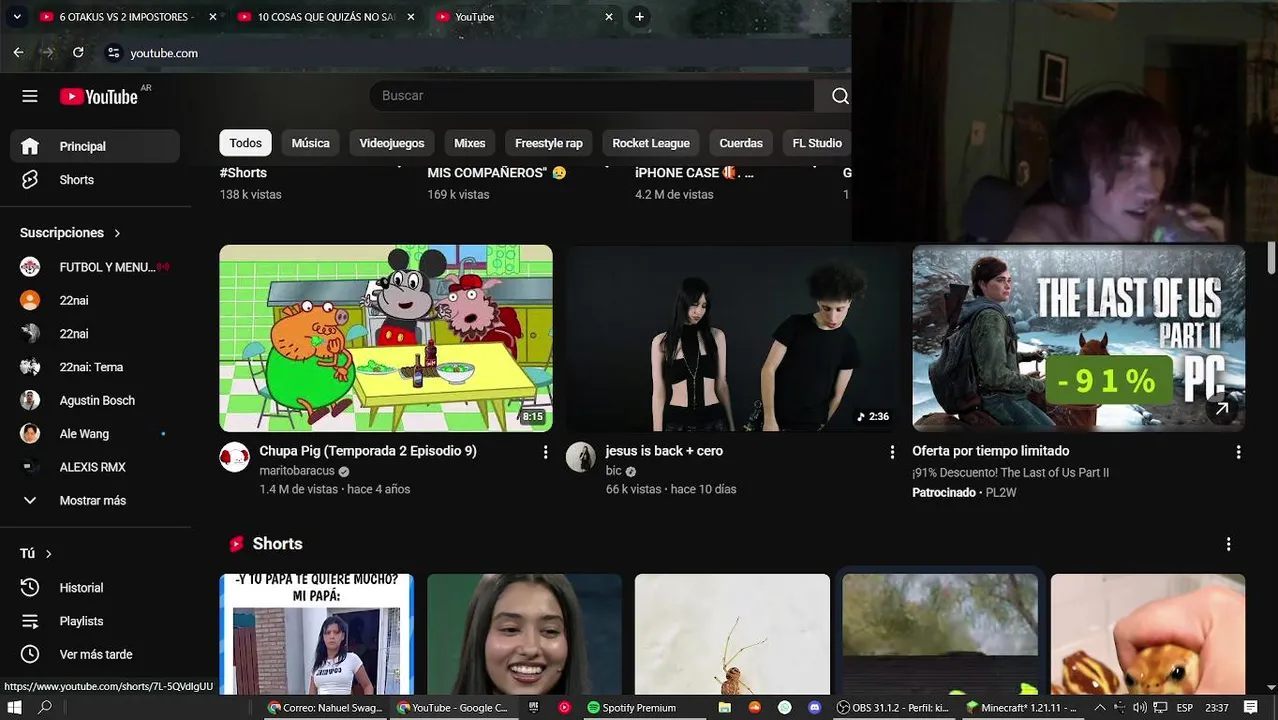The width and height of the screenshot is (1278, 720).
Task: View site information icon in address bar
Action: click(x=113, y=53)
